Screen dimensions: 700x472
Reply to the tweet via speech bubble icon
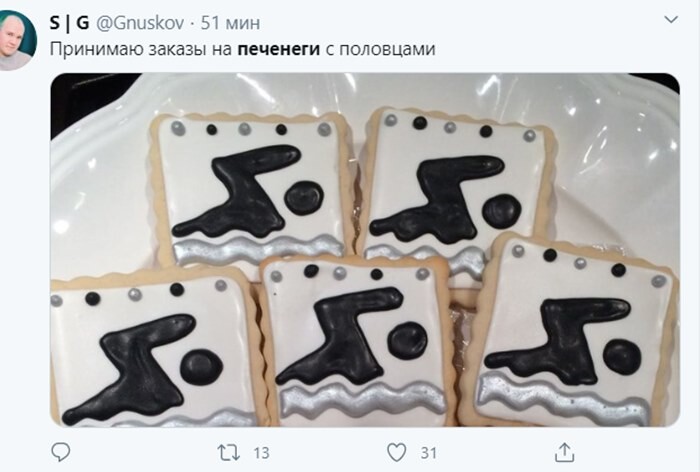pyautogui.click(x=61, y=452)
